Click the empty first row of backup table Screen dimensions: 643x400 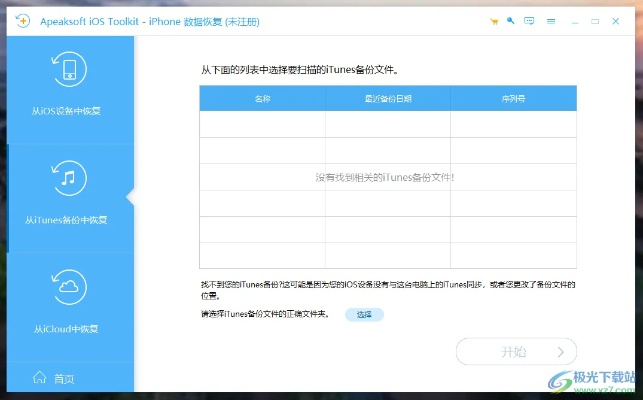click(387, 124)
